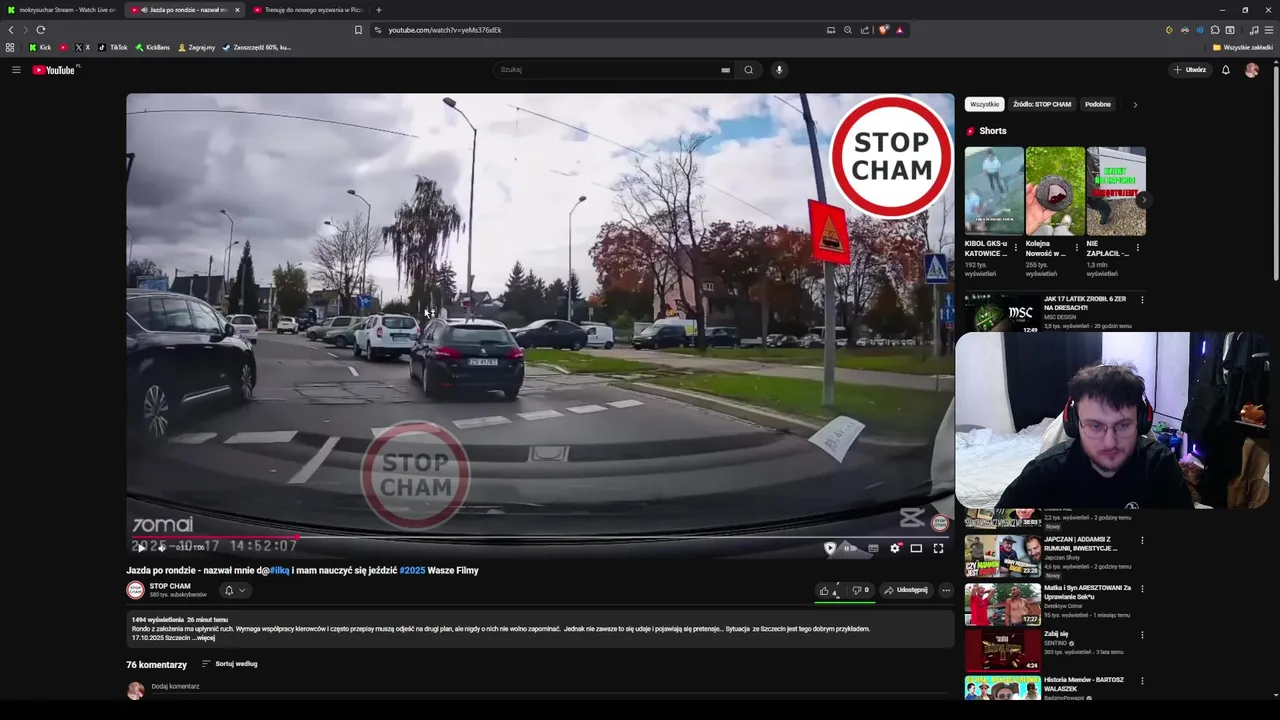Expand description via ...więcej
This screenshot has width=1280, height=720.
204,638
